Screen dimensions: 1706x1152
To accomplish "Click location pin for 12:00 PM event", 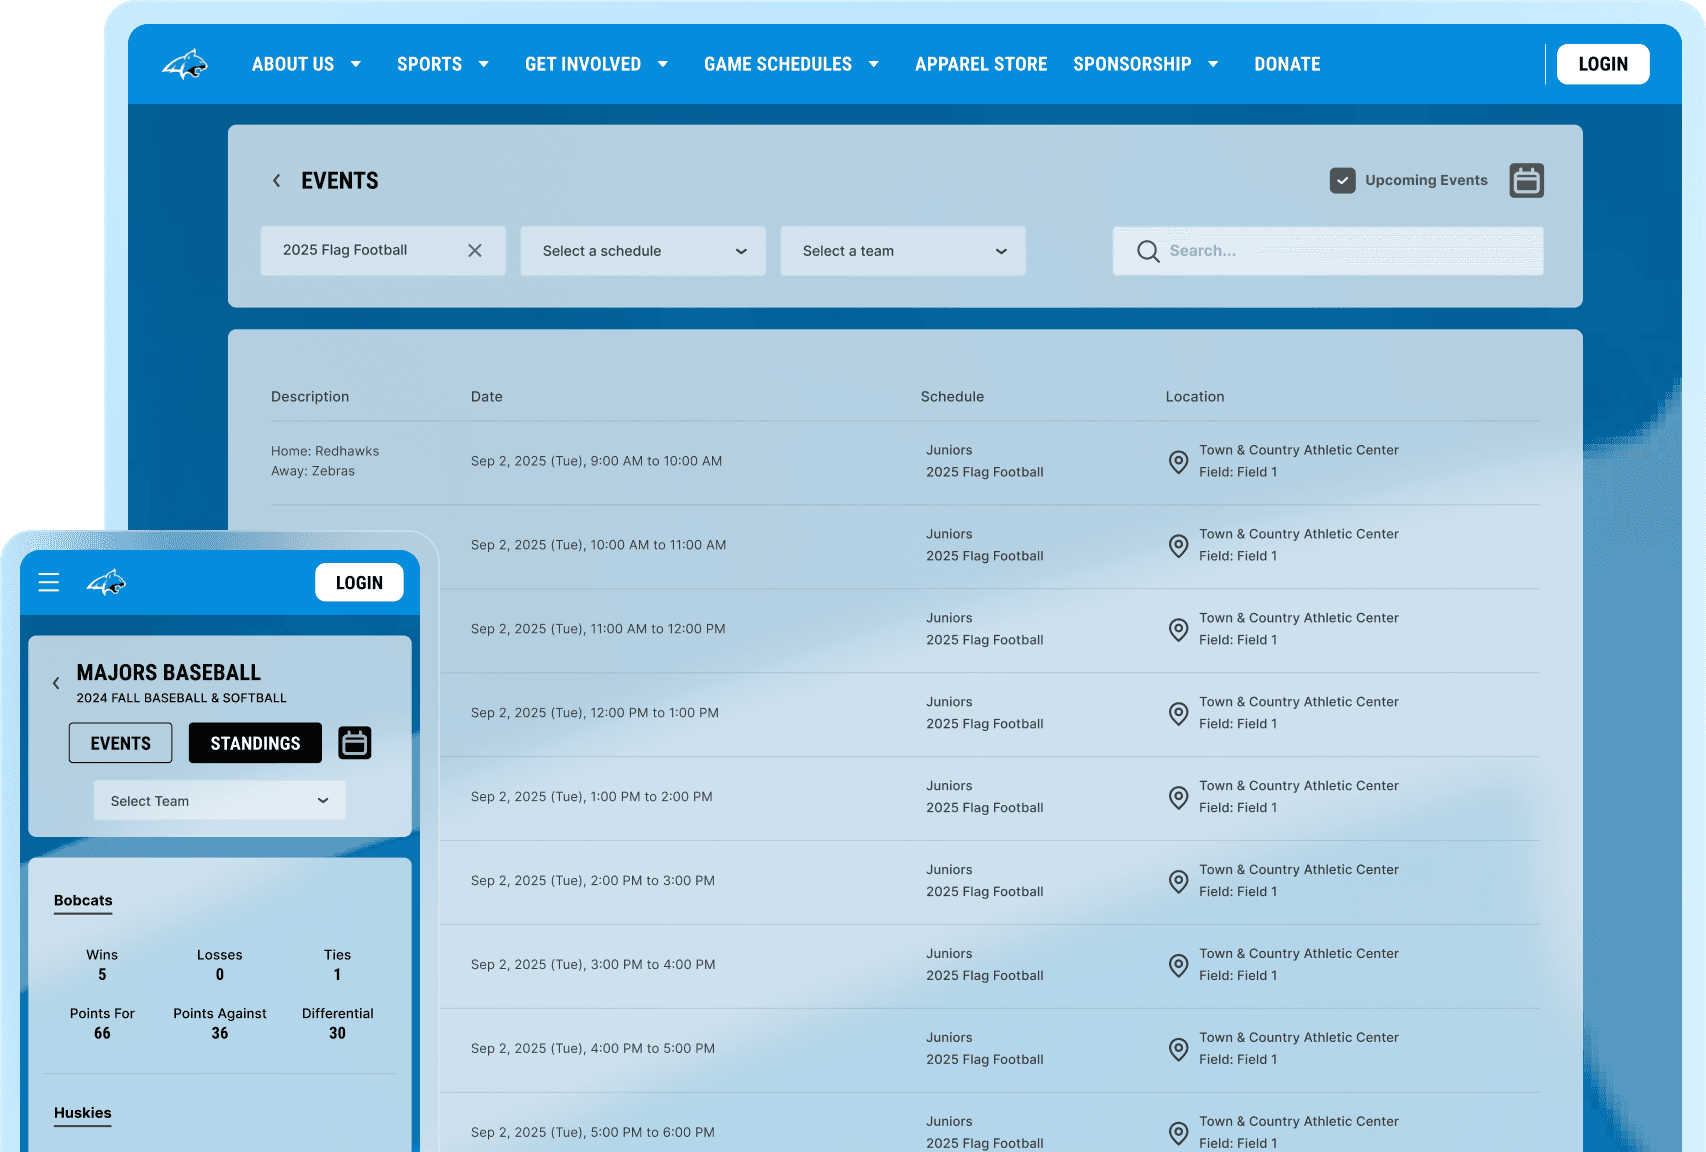I will pyautogui.click(x=1179, y=714).
